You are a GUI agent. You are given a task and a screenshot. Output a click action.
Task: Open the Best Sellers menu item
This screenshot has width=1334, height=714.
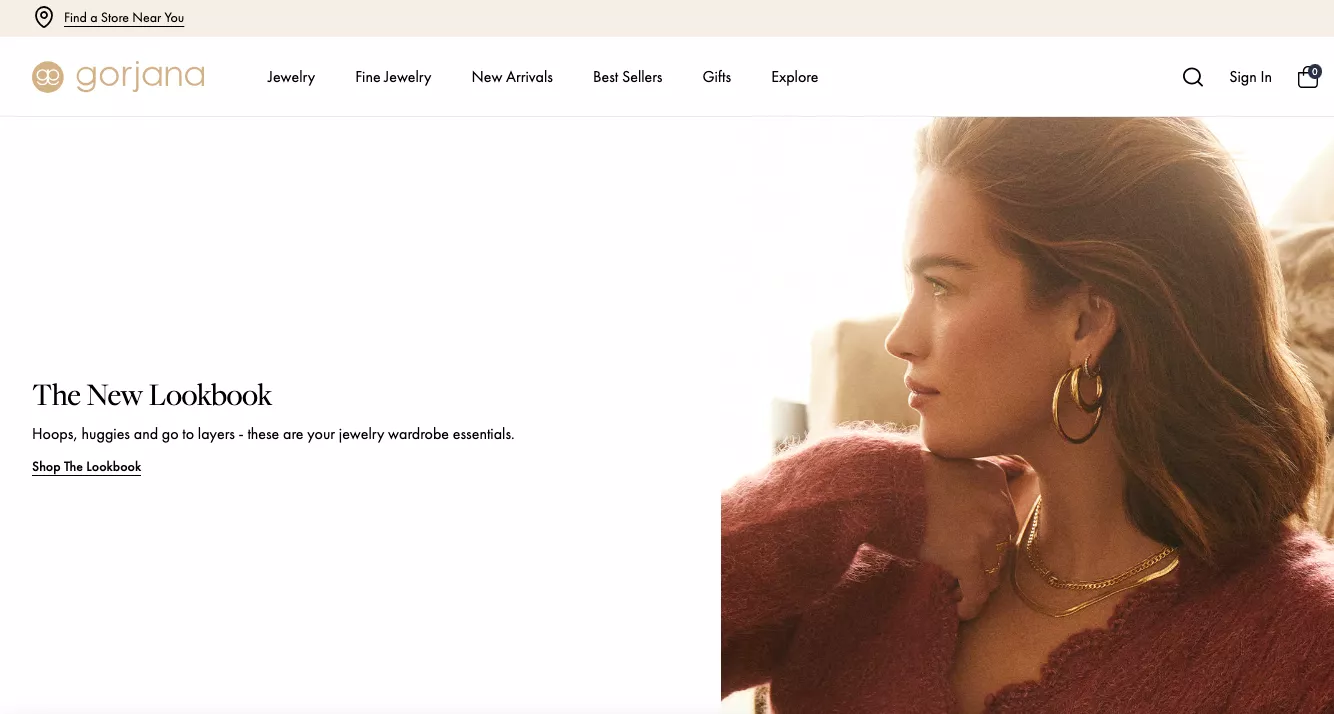(627, 77)
